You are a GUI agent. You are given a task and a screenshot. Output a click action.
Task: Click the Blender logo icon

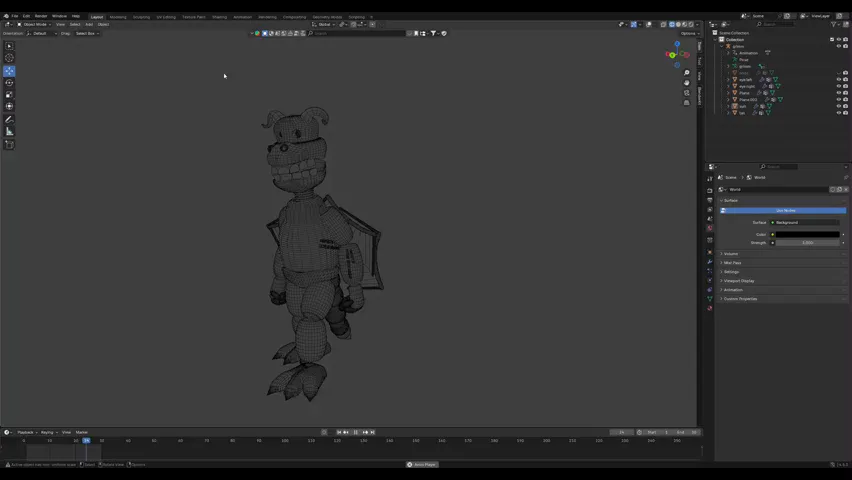(6, 16)
